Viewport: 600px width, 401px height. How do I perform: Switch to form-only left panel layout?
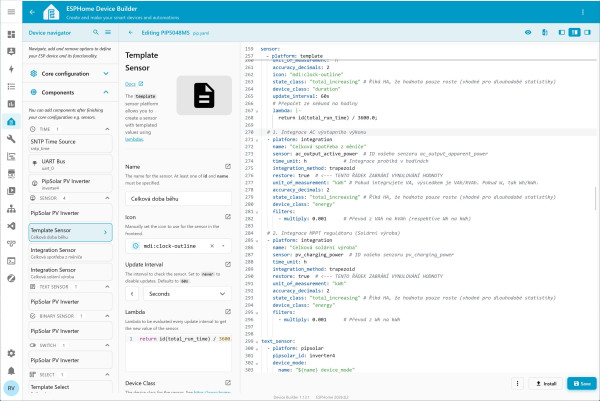coord(561,33)
